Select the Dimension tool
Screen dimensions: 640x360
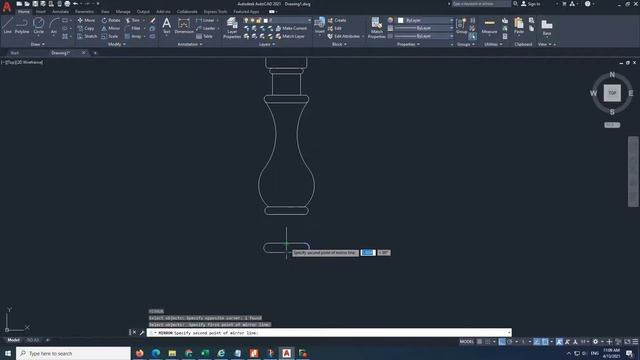click(x=184, y=25)
